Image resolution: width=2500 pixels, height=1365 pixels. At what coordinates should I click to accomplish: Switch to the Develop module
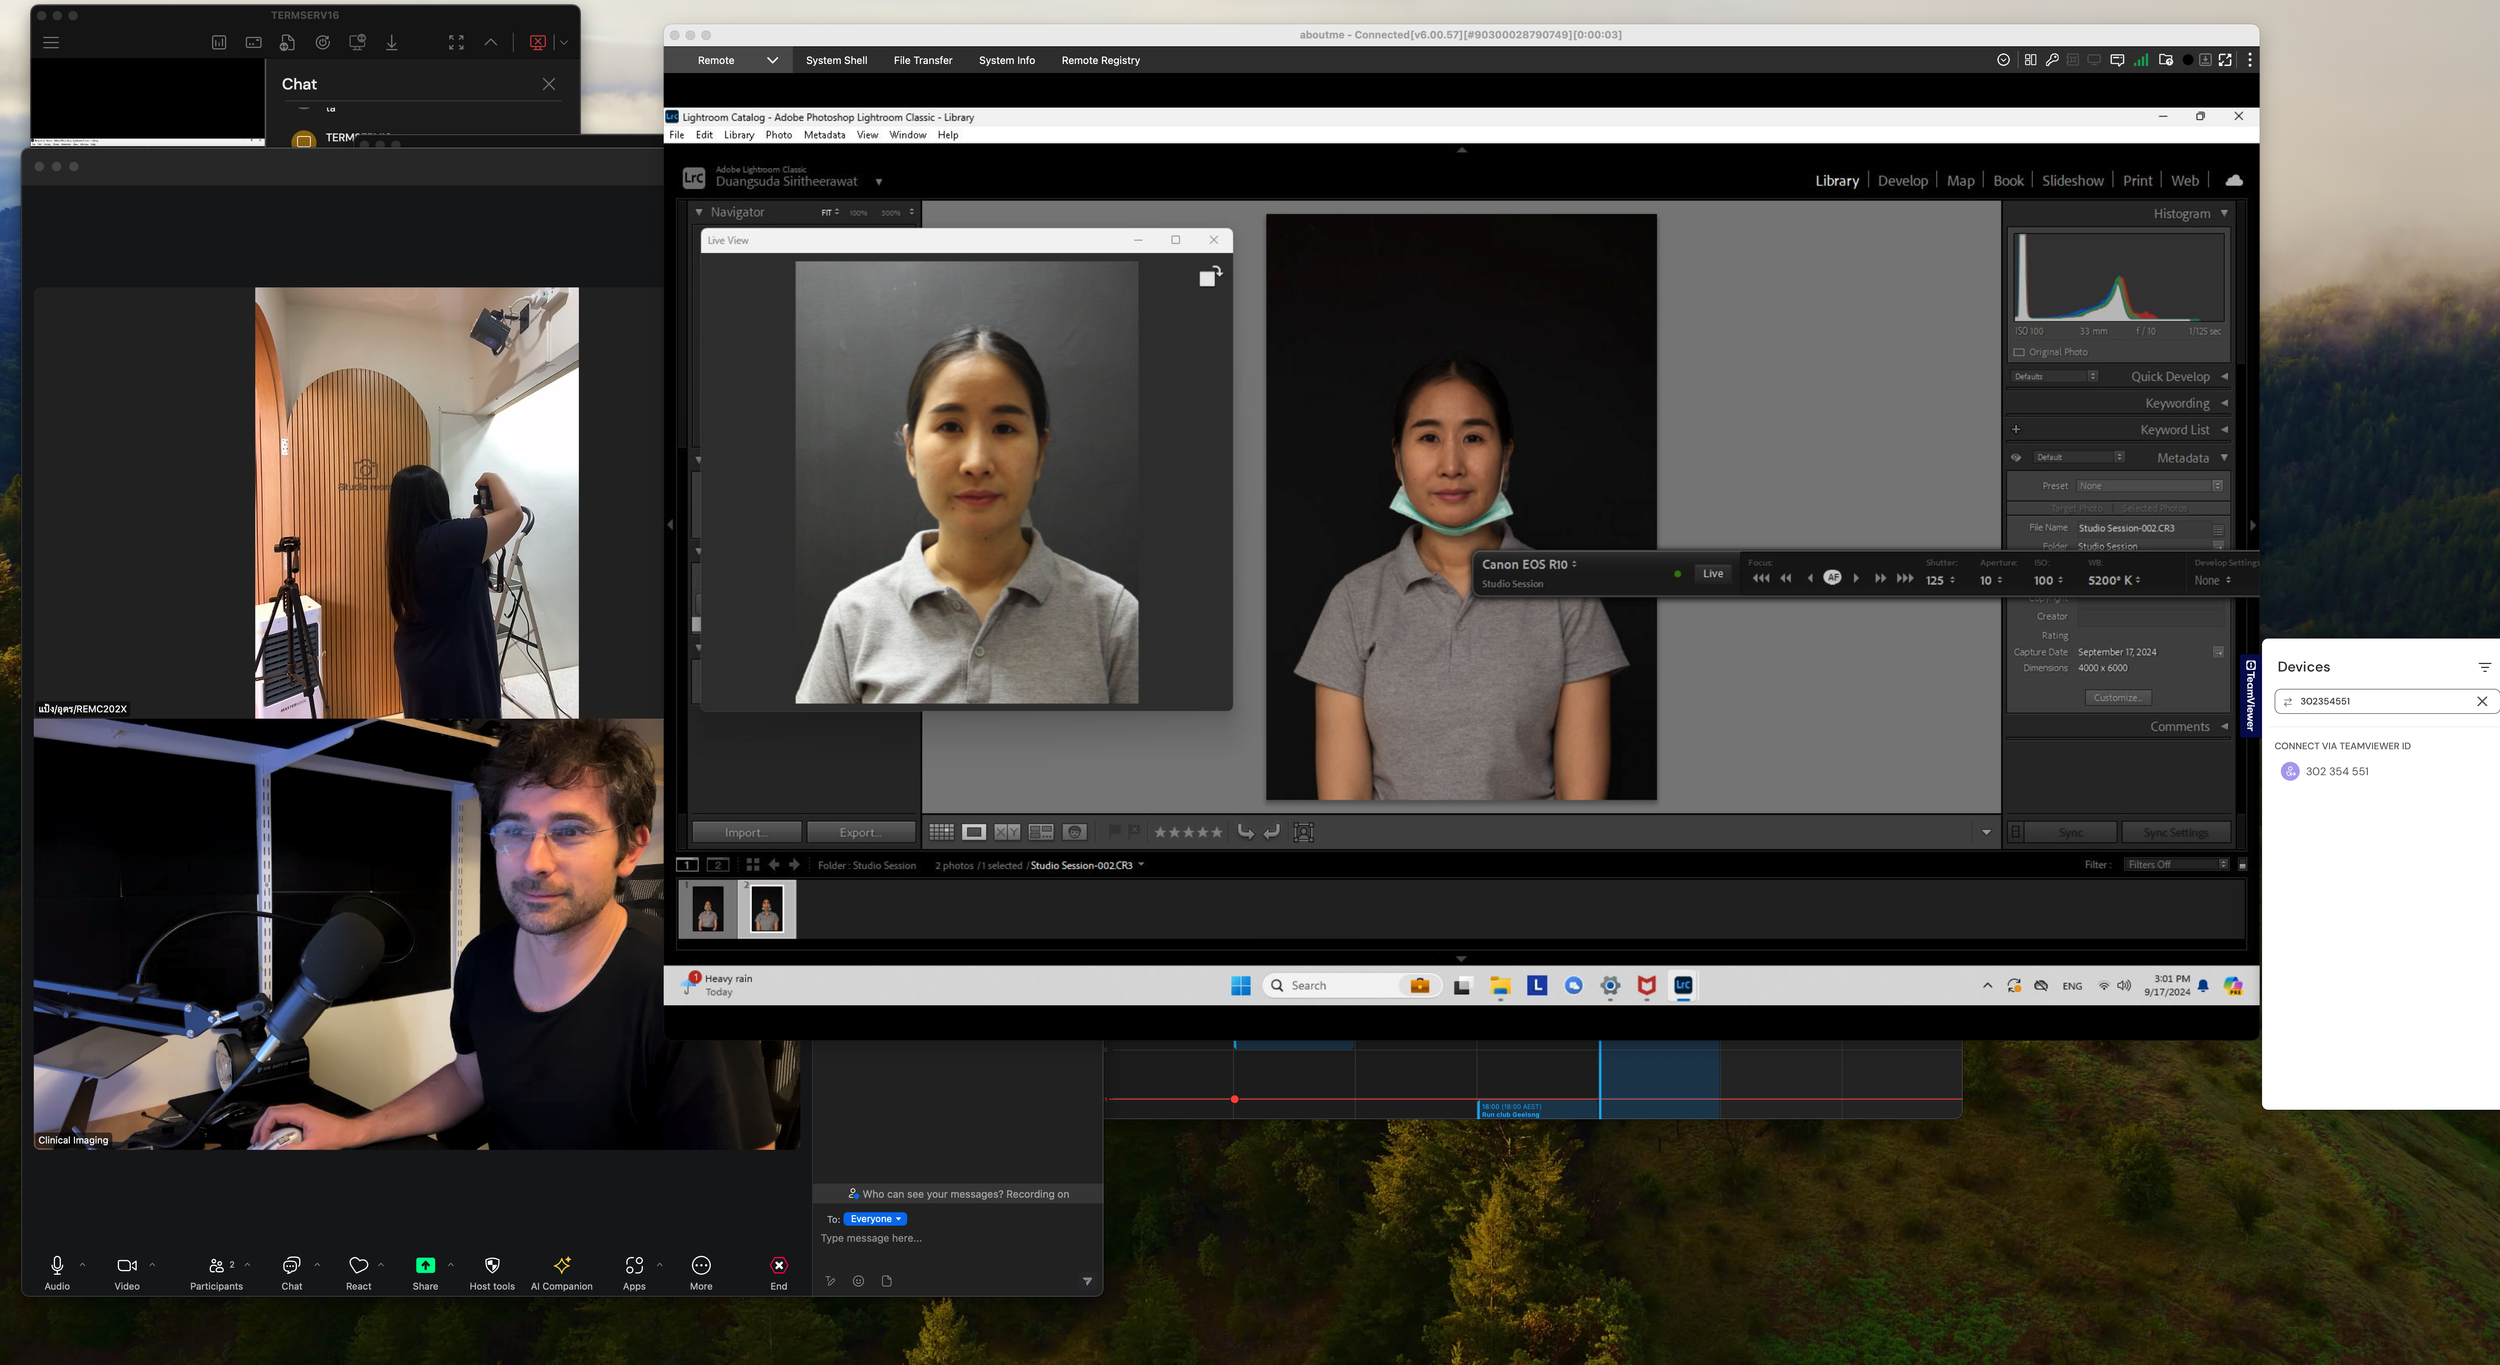[x=1902, y=181]
